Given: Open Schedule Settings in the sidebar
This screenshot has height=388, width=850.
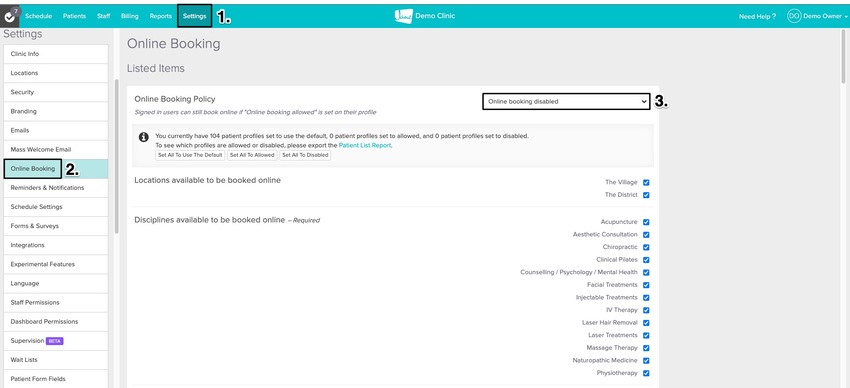Looking at the screenshot, I should 56,207.
